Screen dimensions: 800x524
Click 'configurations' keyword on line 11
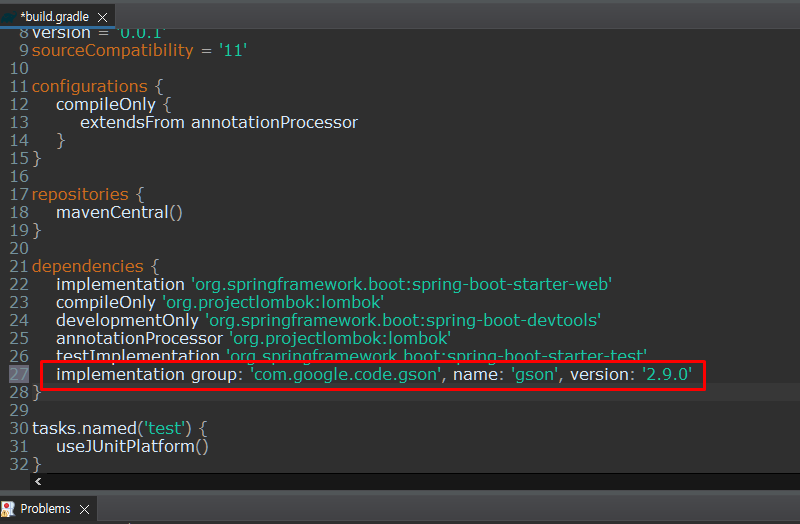[x=90, y=86]
